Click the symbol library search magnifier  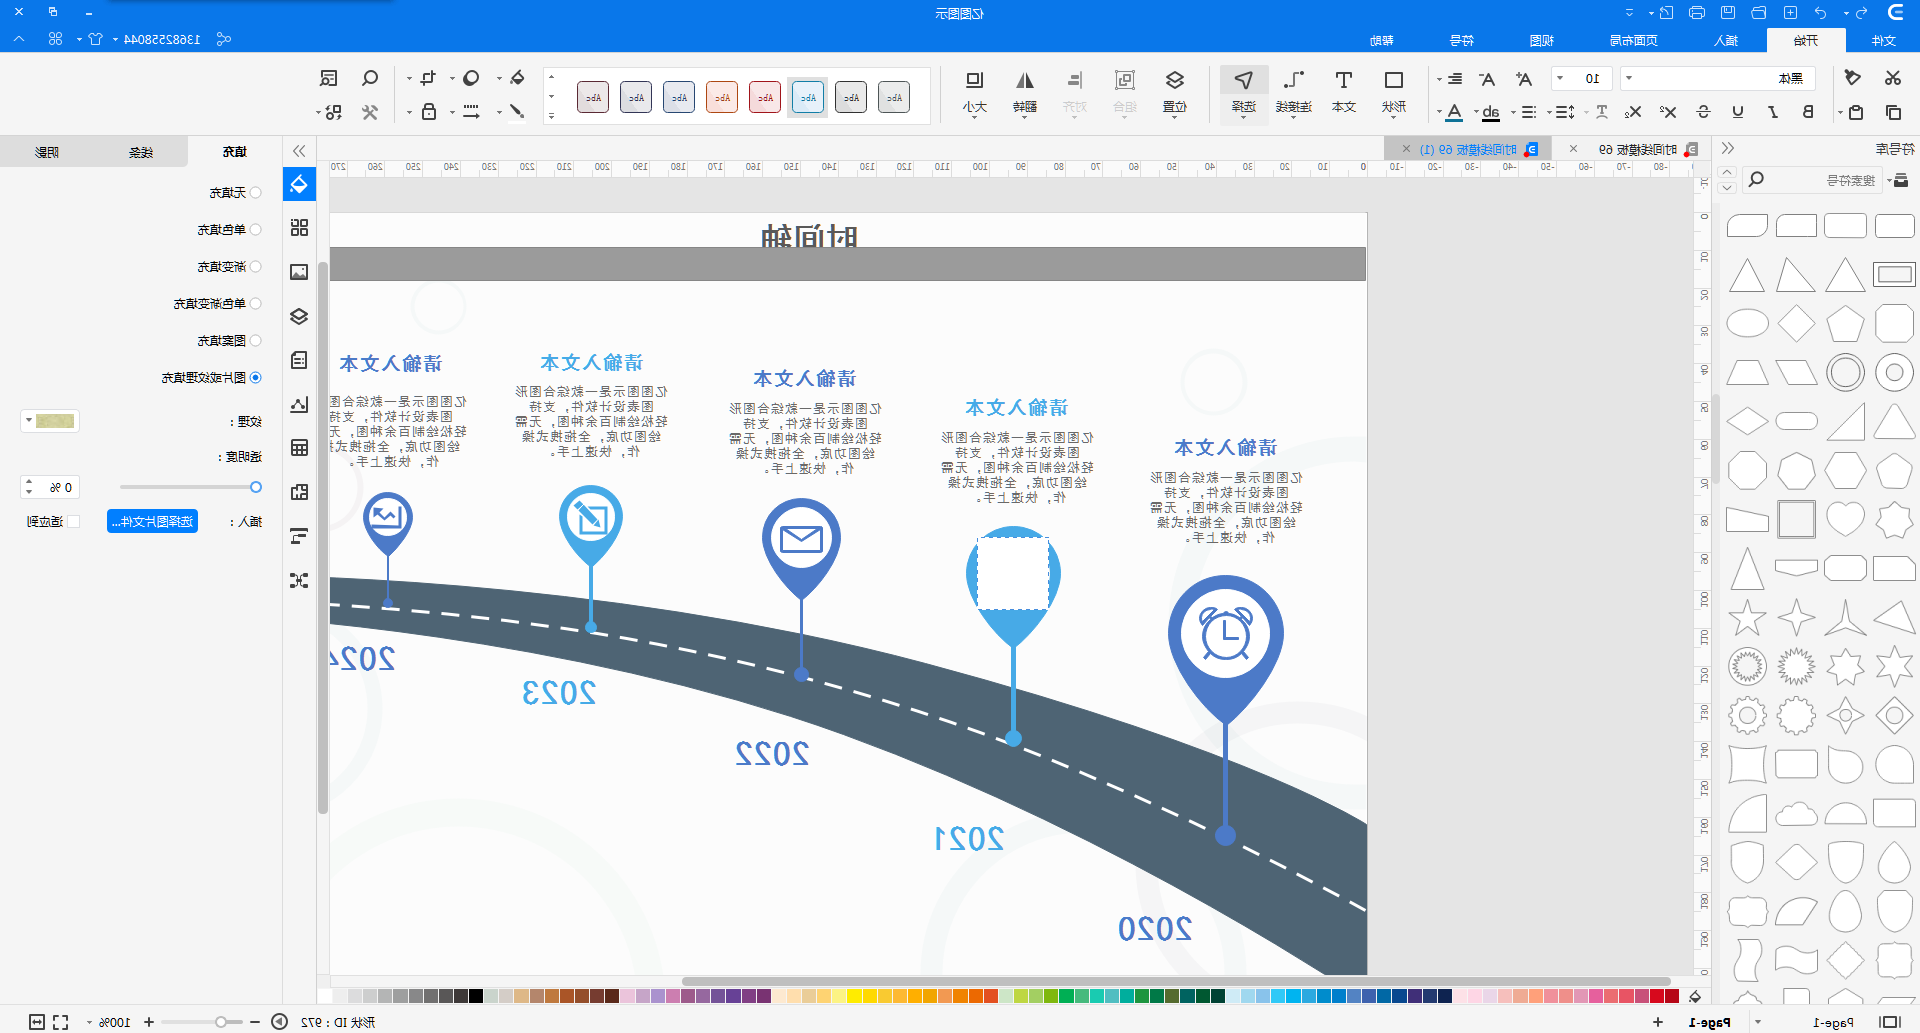(x=1755, y=180)
